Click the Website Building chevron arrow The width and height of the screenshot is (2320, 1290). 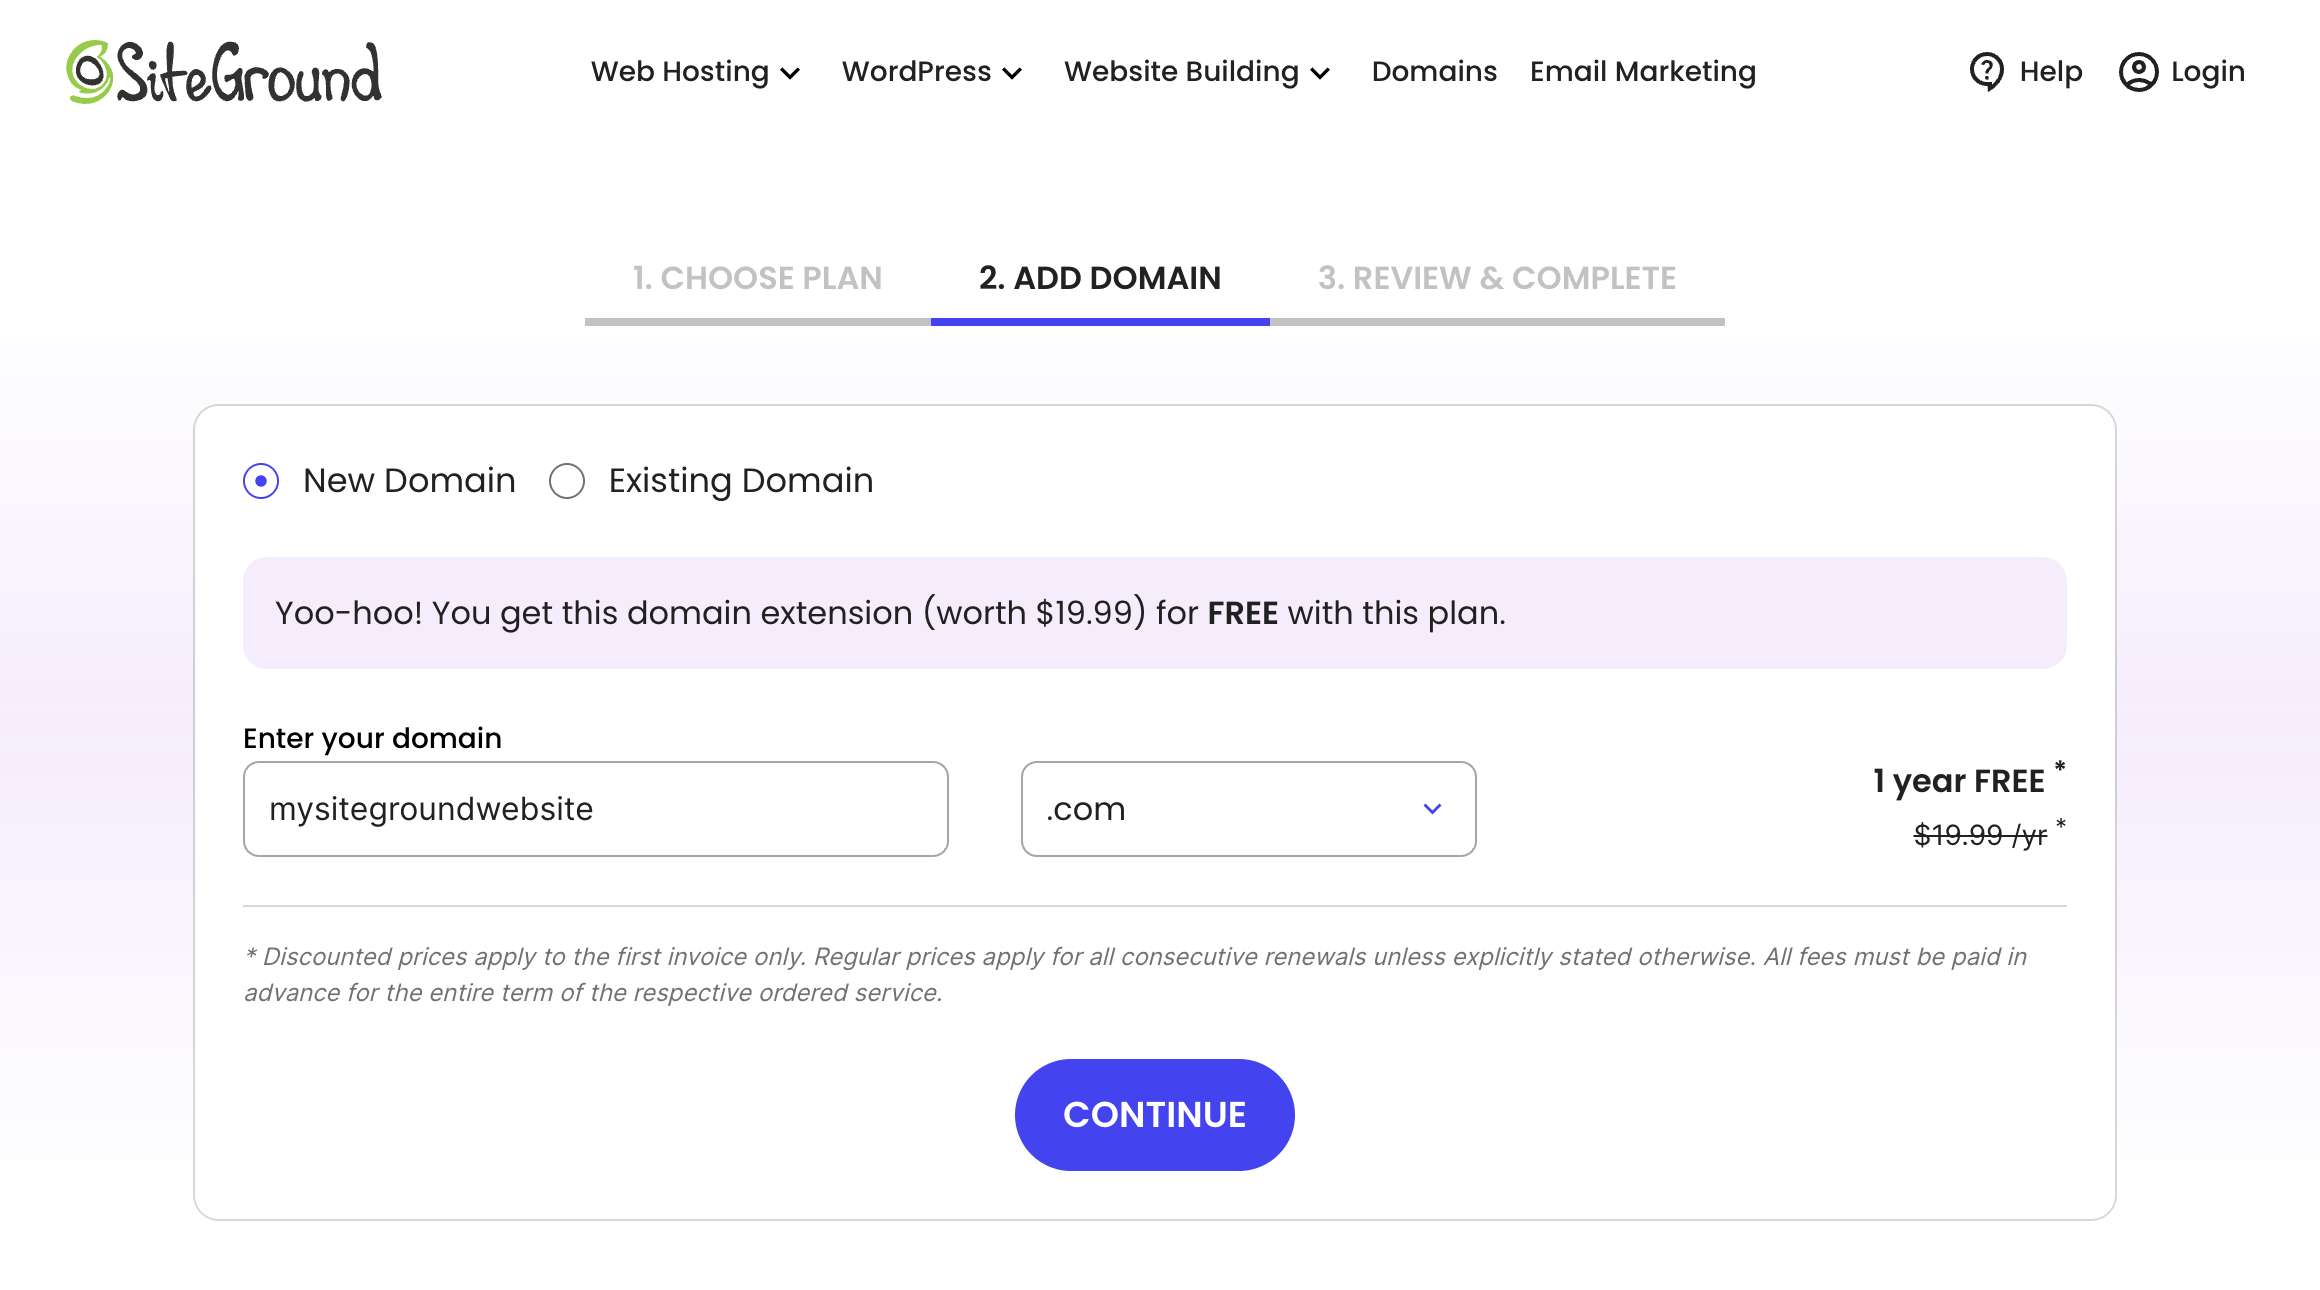coord(1320,73)
